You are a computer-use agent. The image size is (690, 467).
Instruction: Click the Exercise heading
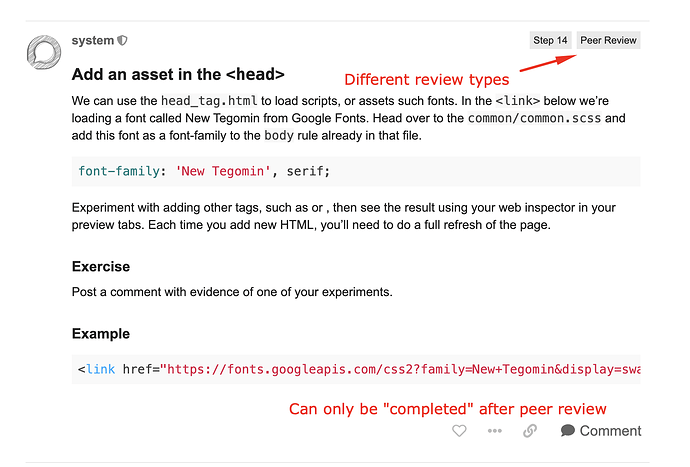(x=101, y=267)
